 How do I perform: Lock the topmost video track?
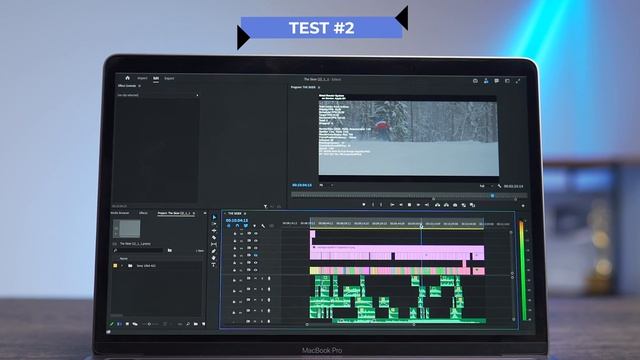pos(235,233)
